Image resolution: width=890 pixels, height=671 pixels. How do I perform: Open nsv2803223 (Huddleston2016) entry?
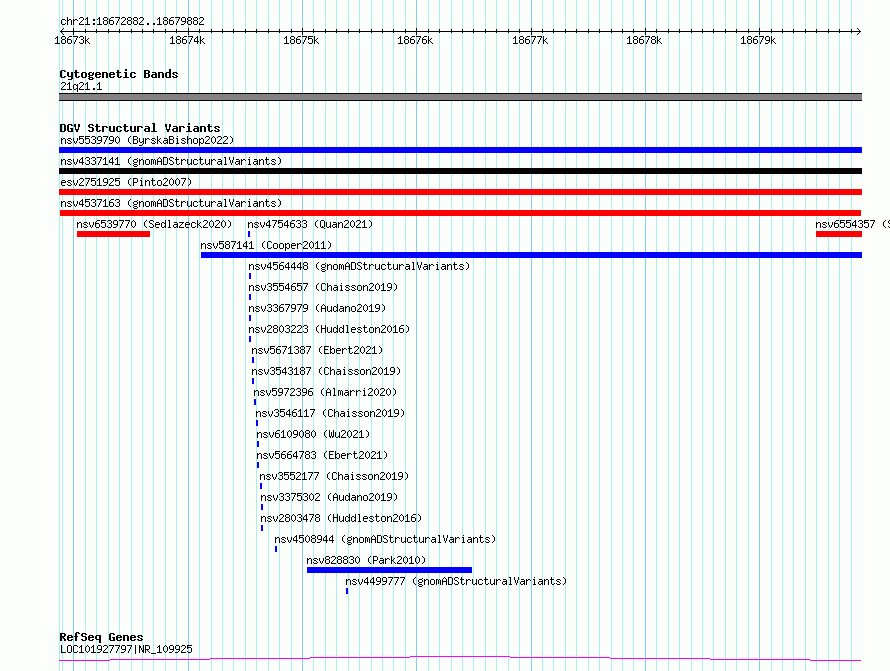(329, 329)
